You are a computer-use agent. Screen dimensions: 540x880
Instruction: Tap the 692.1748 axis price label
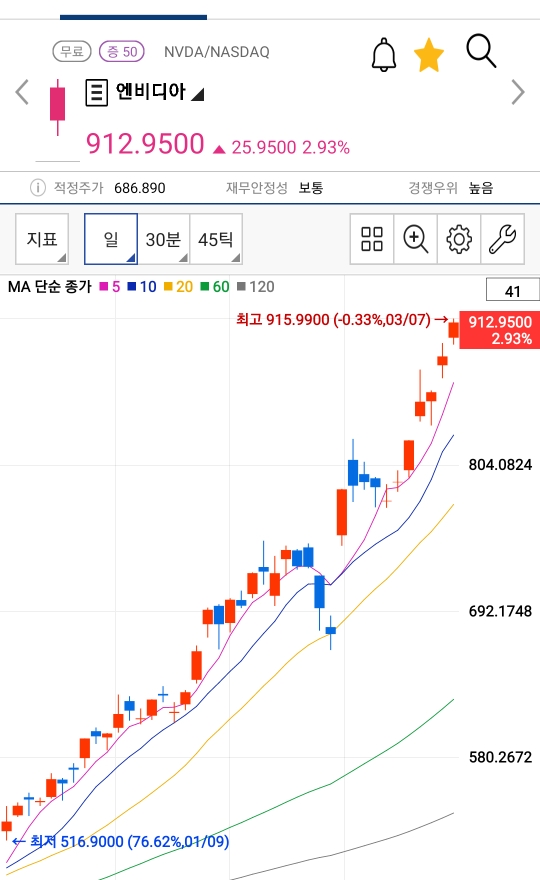[500, 611]
